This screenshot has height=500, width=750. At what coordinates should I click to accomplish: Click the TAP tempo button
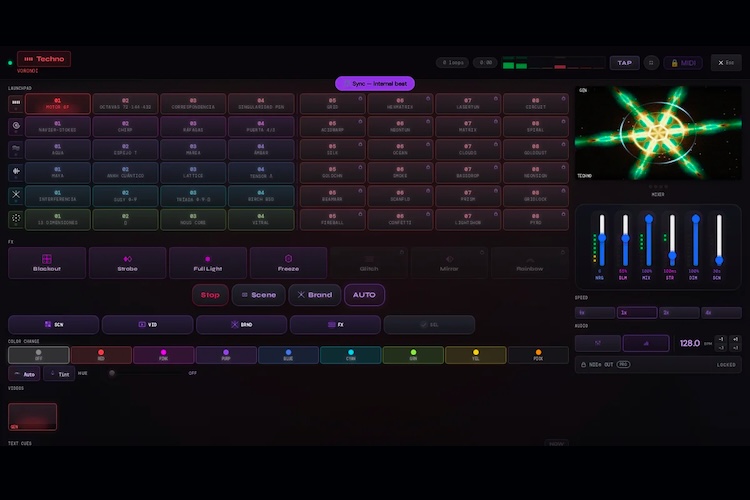pos(624,63)
